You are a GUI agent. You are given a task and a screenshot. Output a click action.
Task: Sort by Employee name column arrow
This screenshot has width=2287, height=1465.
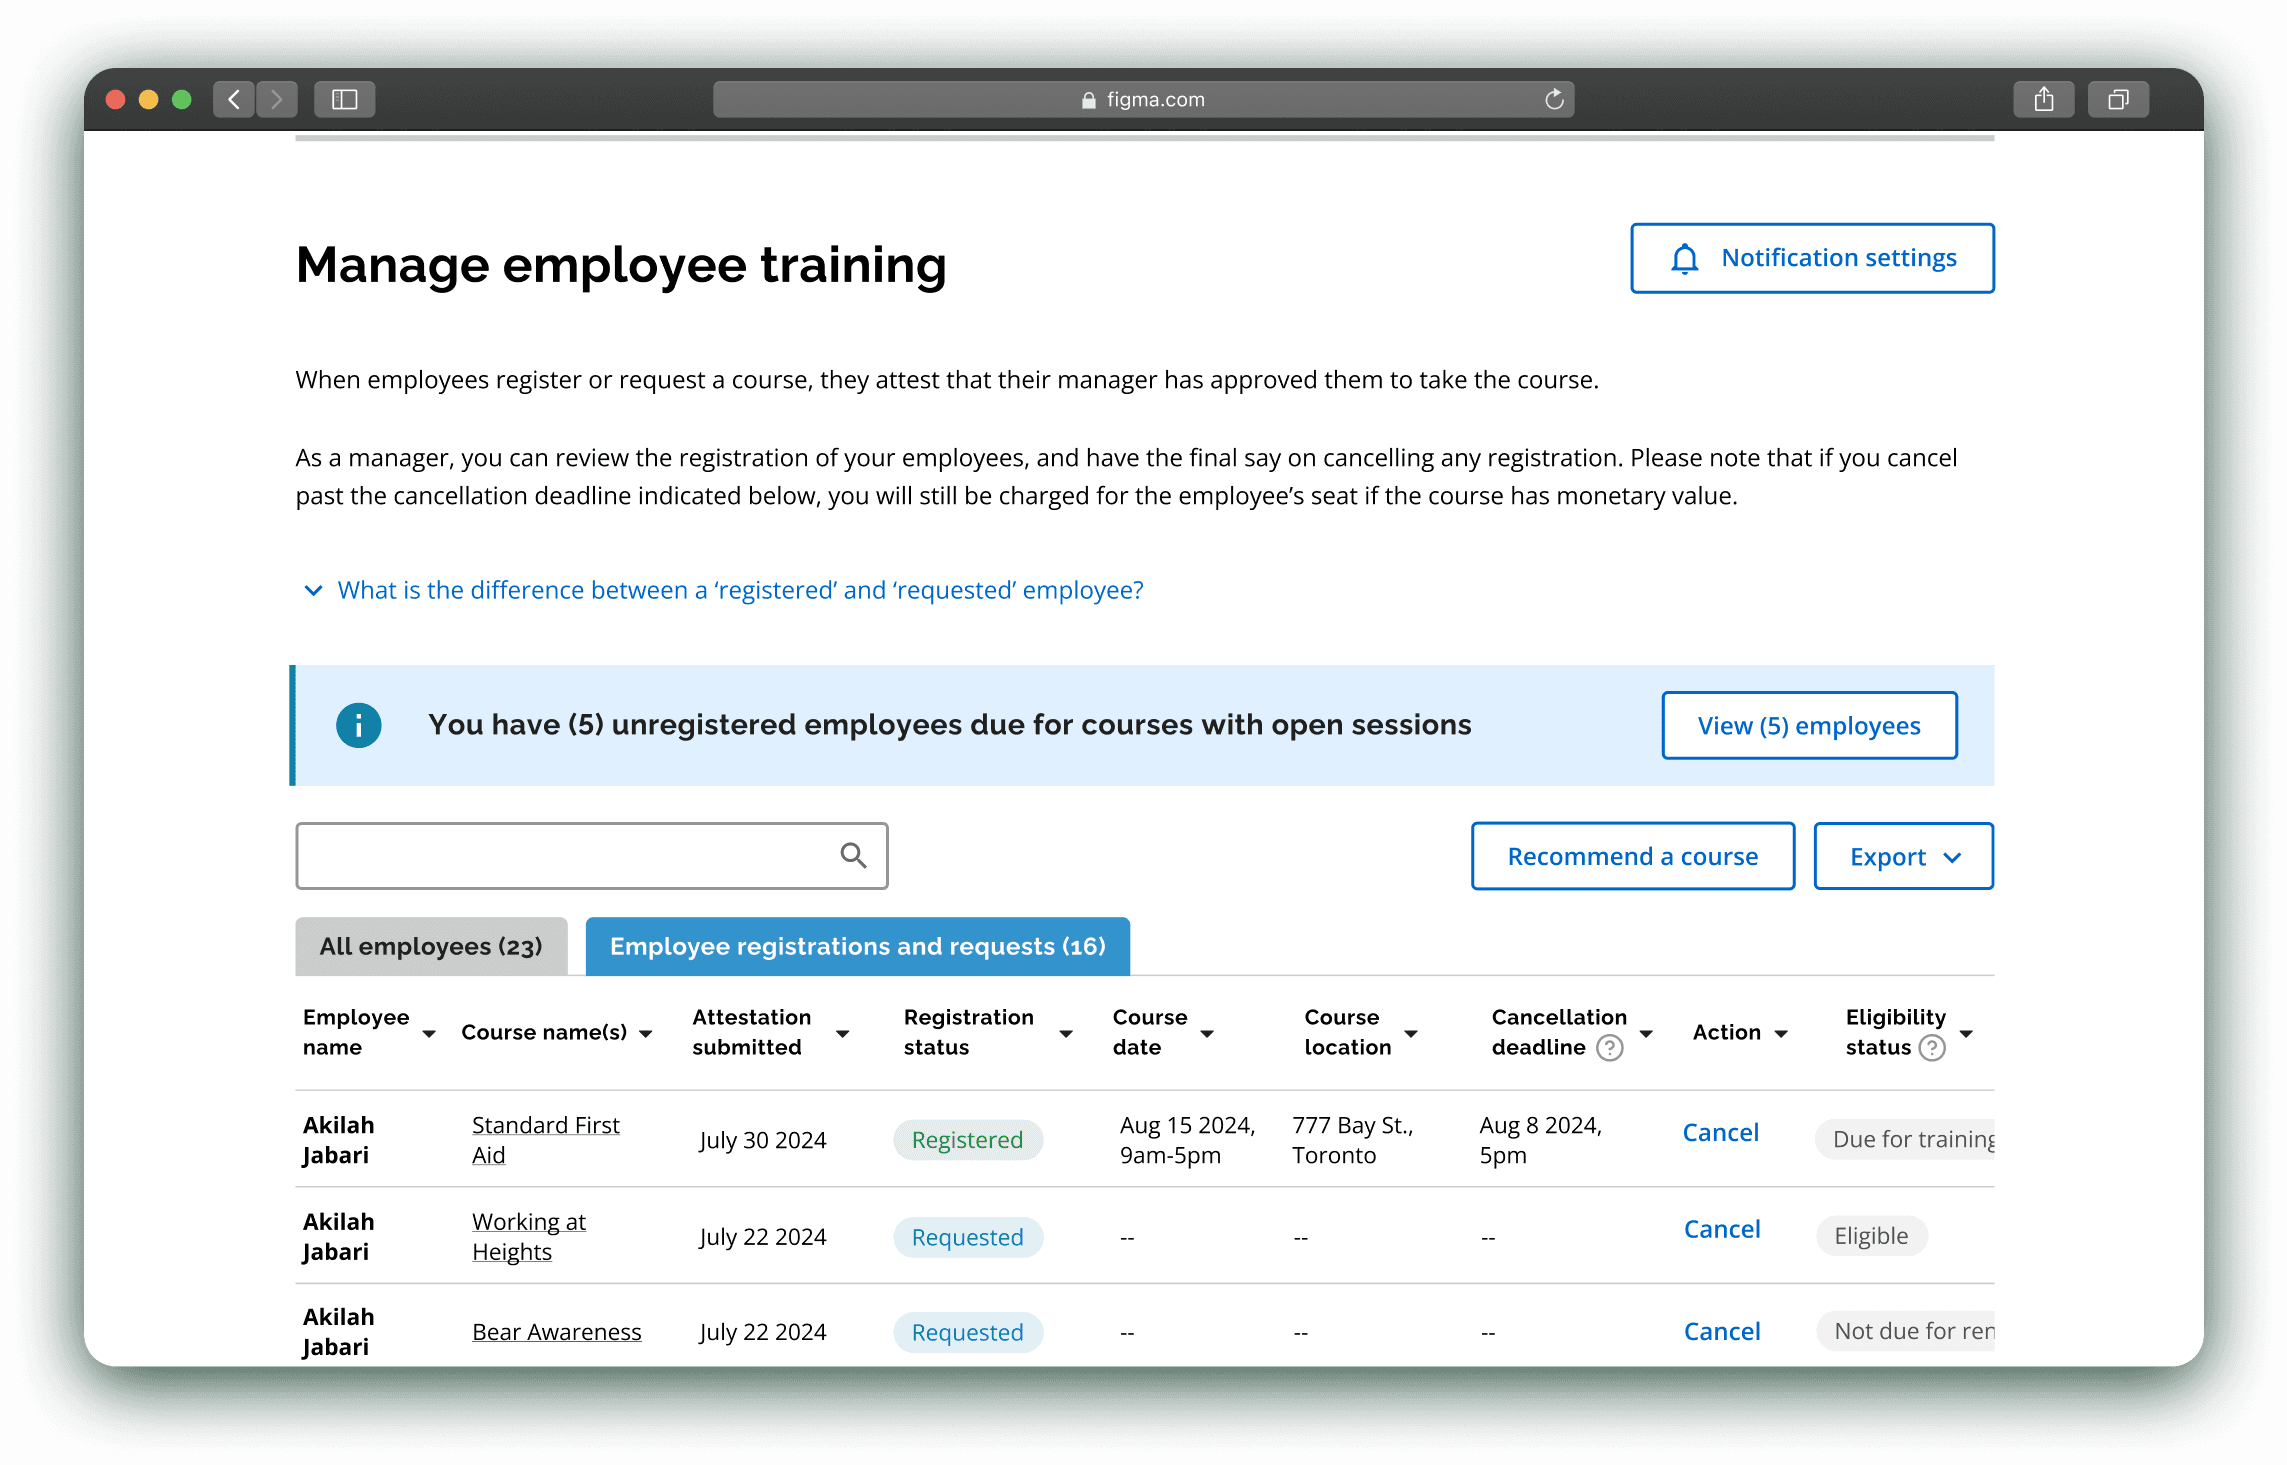pos(429,1033)
